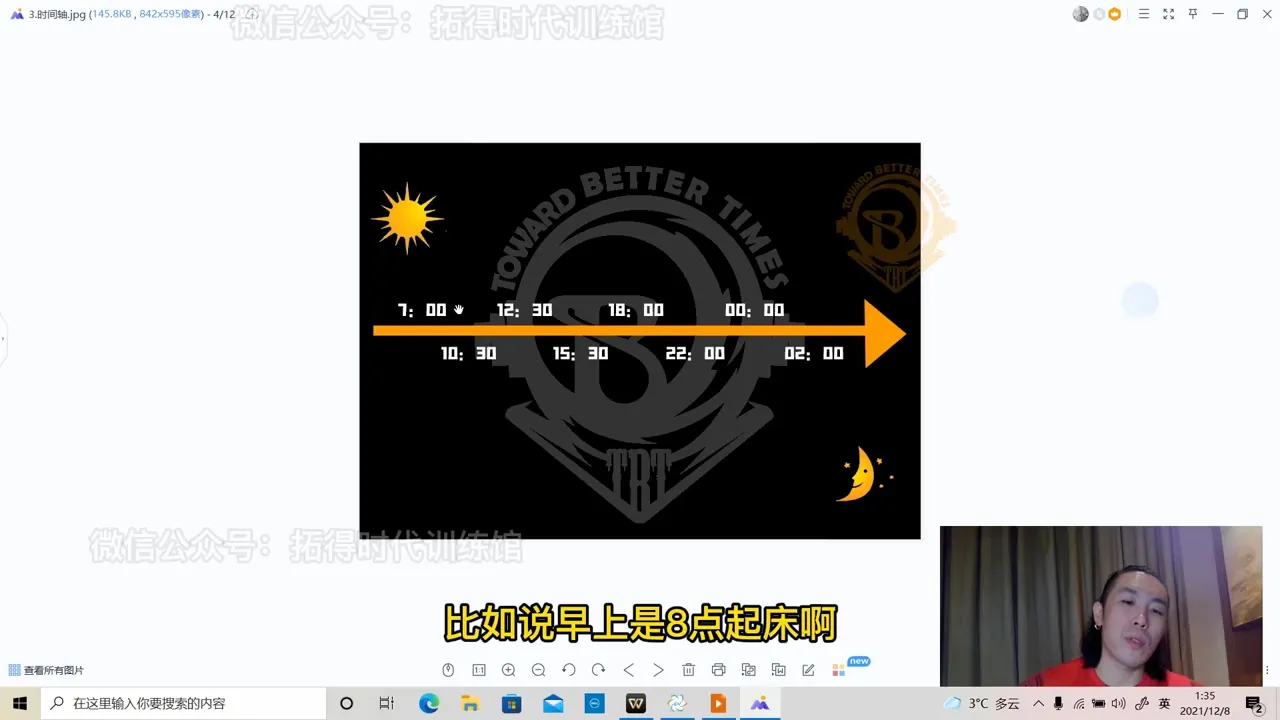Expand hidden system tray icons
This screenshot has height=720, width=1280.
[x=1038, y=704]
